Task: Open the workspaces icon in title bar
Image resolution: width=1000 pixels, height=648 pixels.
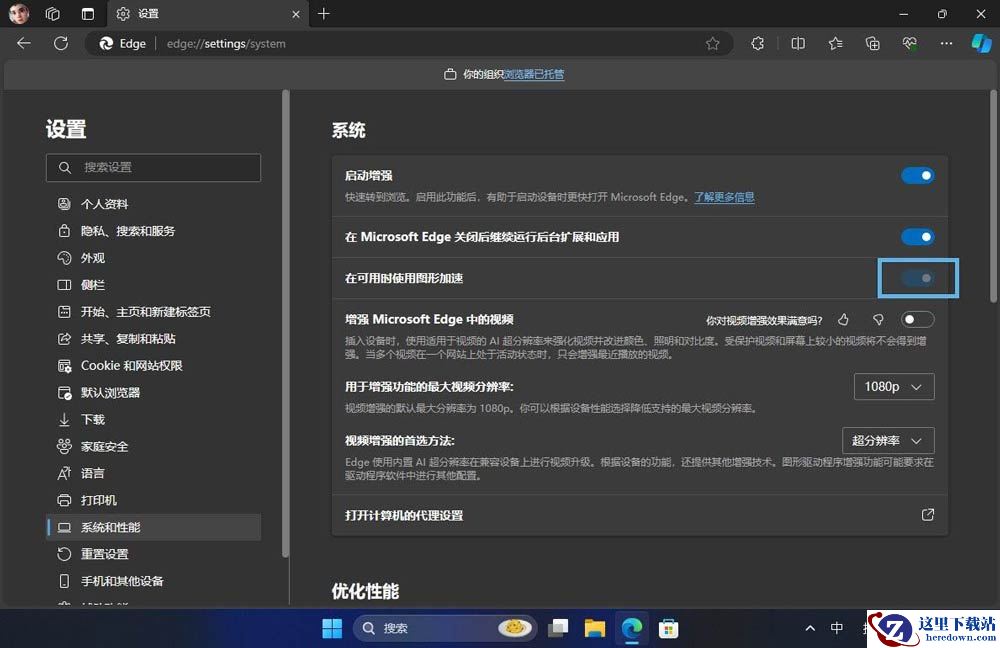Action: [x=53, y=13]
